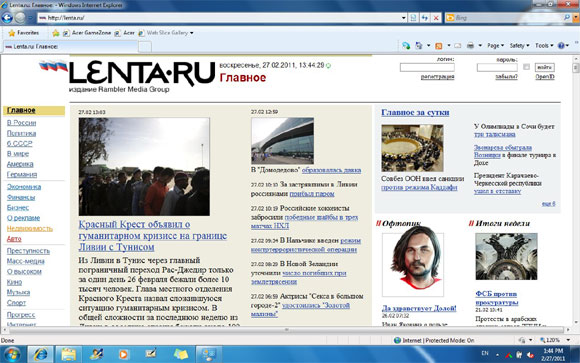Click the Favorites star icon
Screen dimensions: 580x363
(x=12, y=33)
